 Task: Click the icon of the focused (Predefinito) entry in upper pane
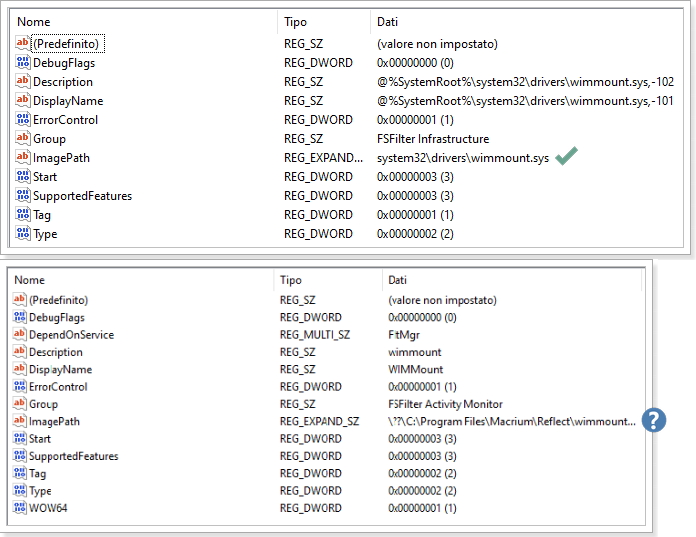pos(23,43)
